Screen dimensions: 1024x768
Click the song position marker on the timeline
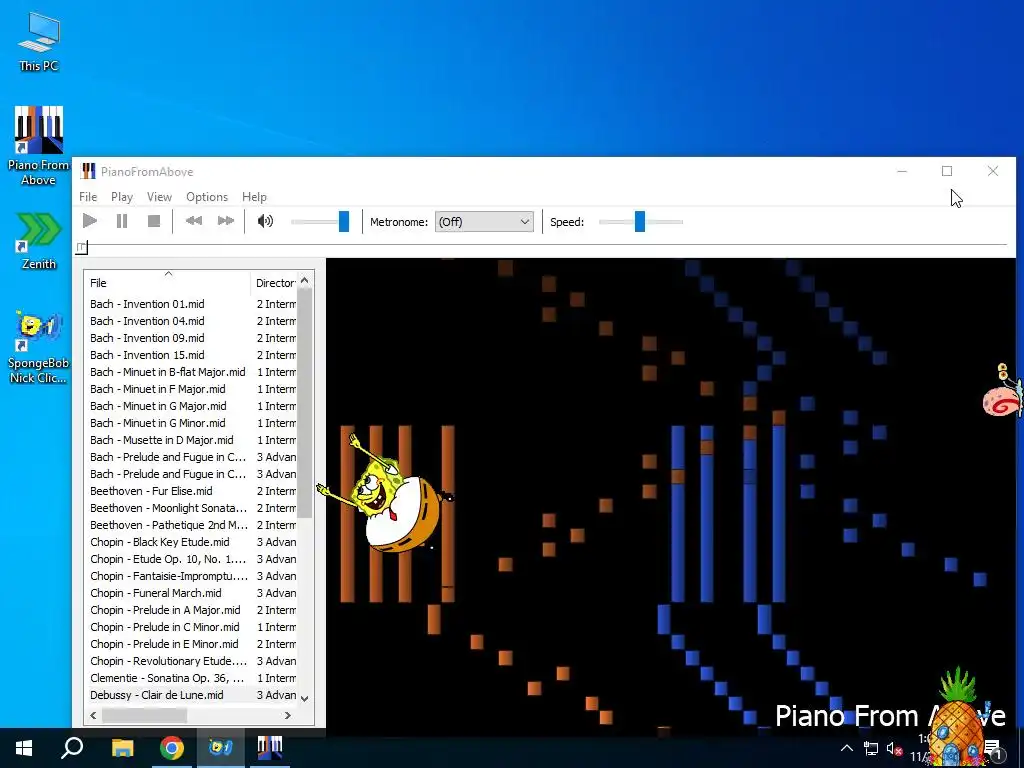point(81,248)
